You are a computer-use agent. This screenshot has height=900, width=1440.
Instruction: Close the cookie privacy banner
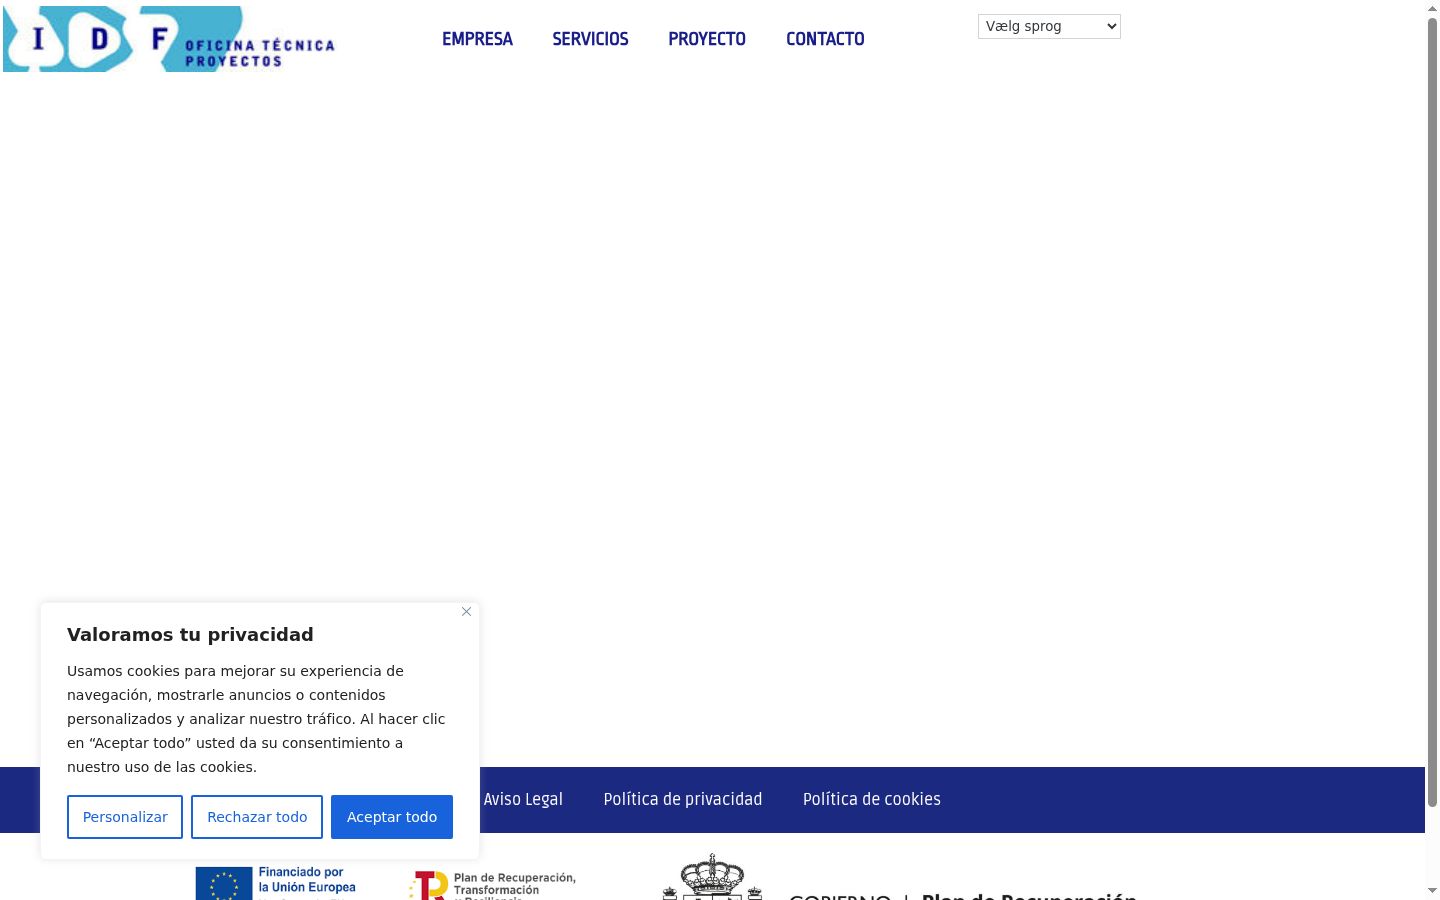click(466, 612)
